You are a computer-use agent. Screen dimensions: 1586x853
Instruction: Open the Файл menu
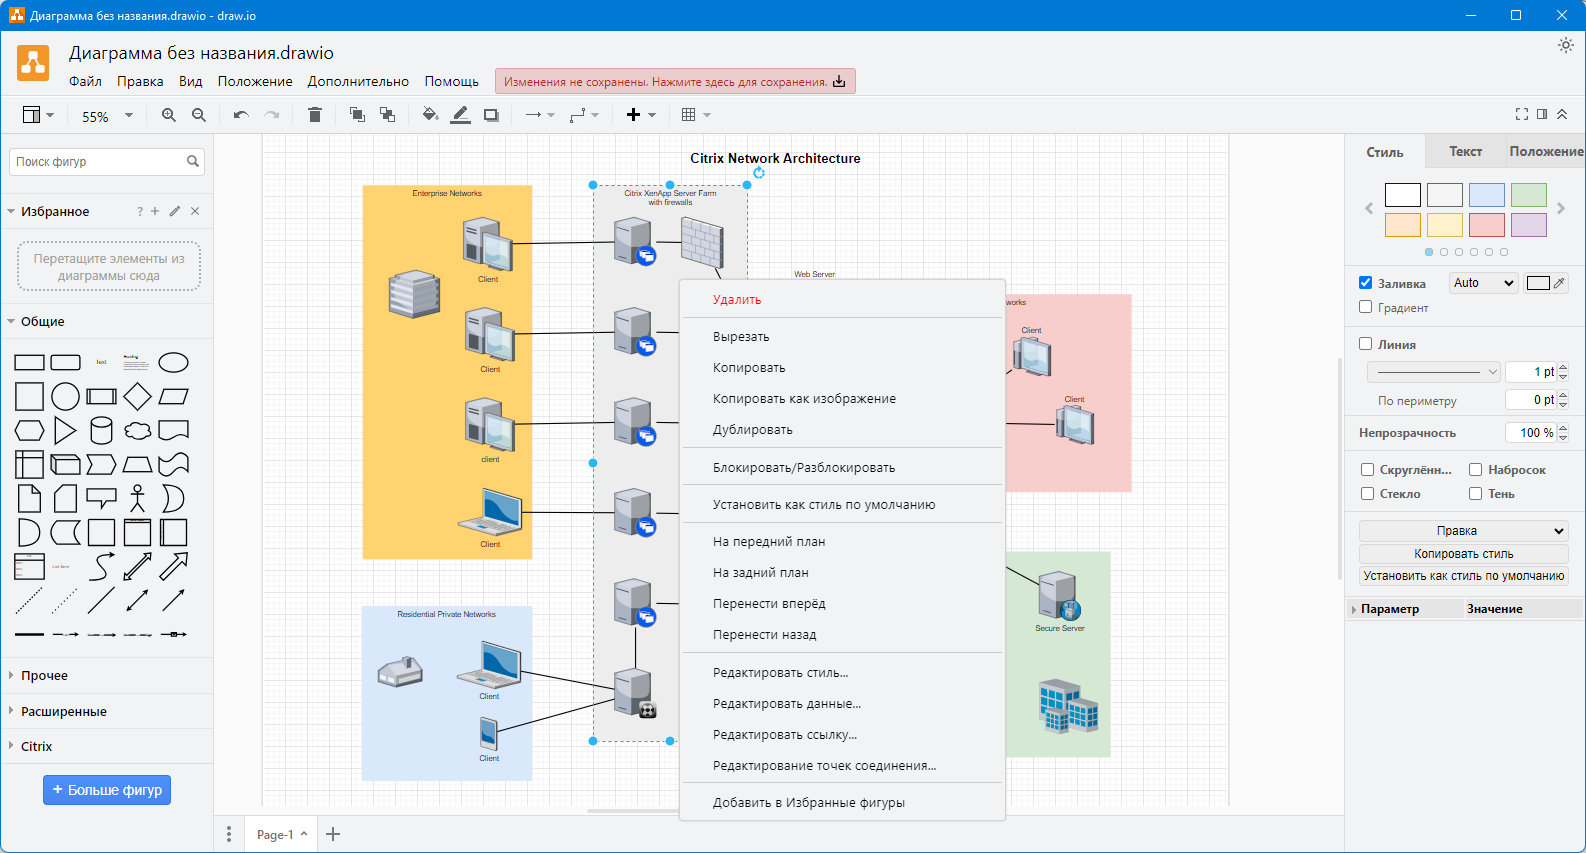pyautogui.click(x=85, y=81)
